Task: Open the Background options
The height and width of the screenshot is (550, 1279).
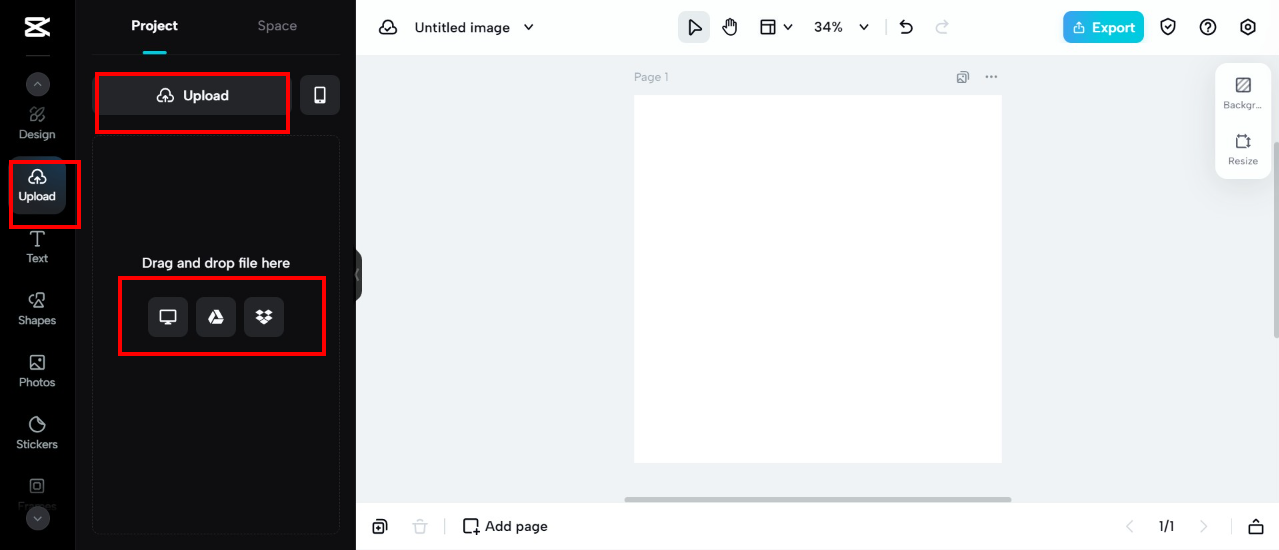Action: pyautogui.click(x=1243, y=93)
